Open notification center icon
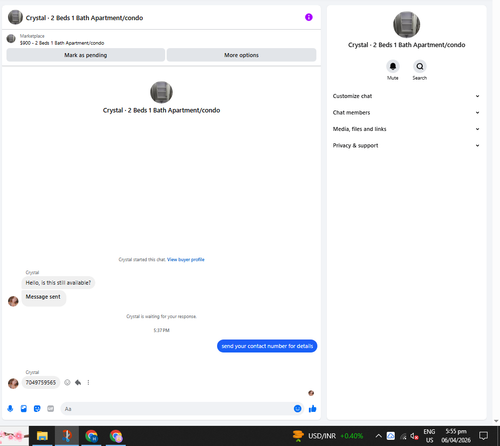500x446 pixels. pyautogui.click(x=483, y=435)
